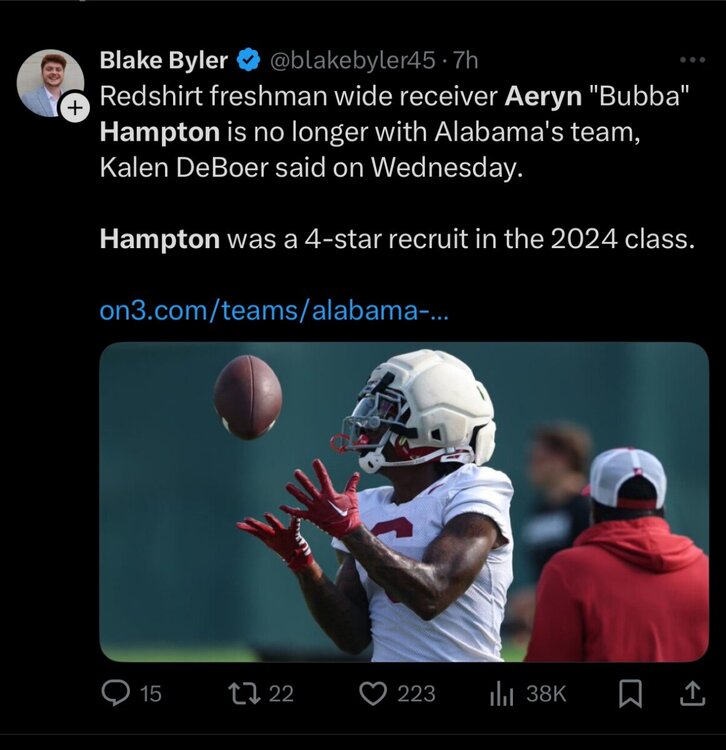Like the tweet with heart icon
The image size is (726, 750).
[373, 693]
